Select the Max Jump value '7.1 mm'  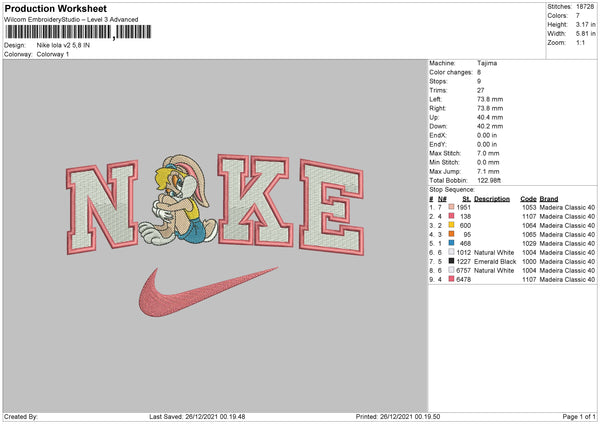click(x=488, y=171)
